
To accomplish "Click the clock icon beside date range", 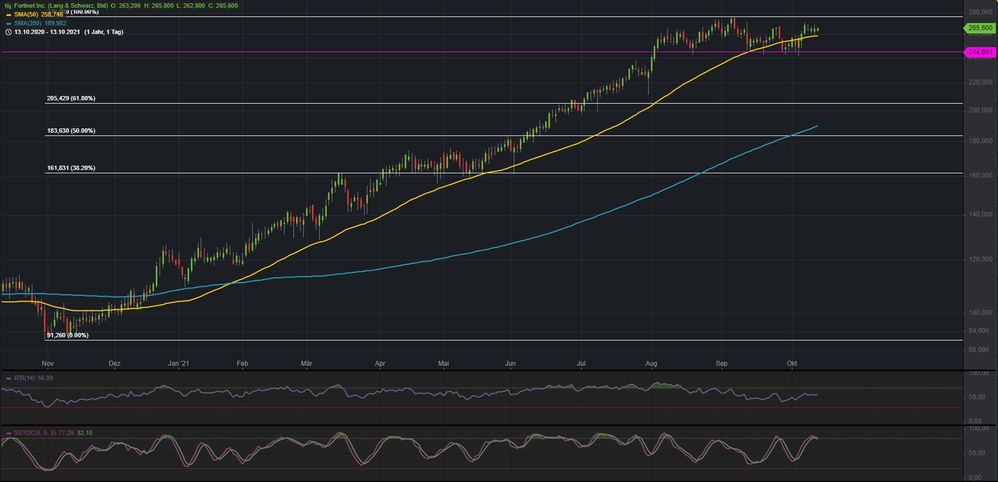I will (x=7, y=32).
